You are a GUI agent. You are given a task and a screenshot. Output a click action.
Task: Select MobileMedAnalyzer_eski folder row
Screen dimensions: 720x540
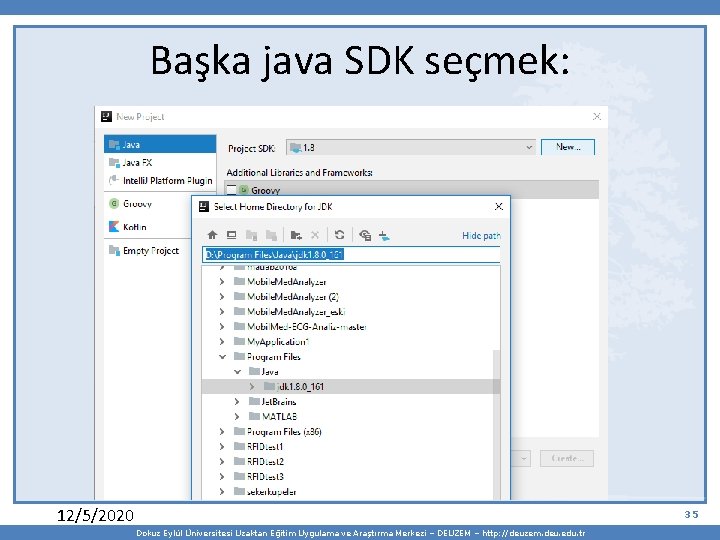pos(351,312)
